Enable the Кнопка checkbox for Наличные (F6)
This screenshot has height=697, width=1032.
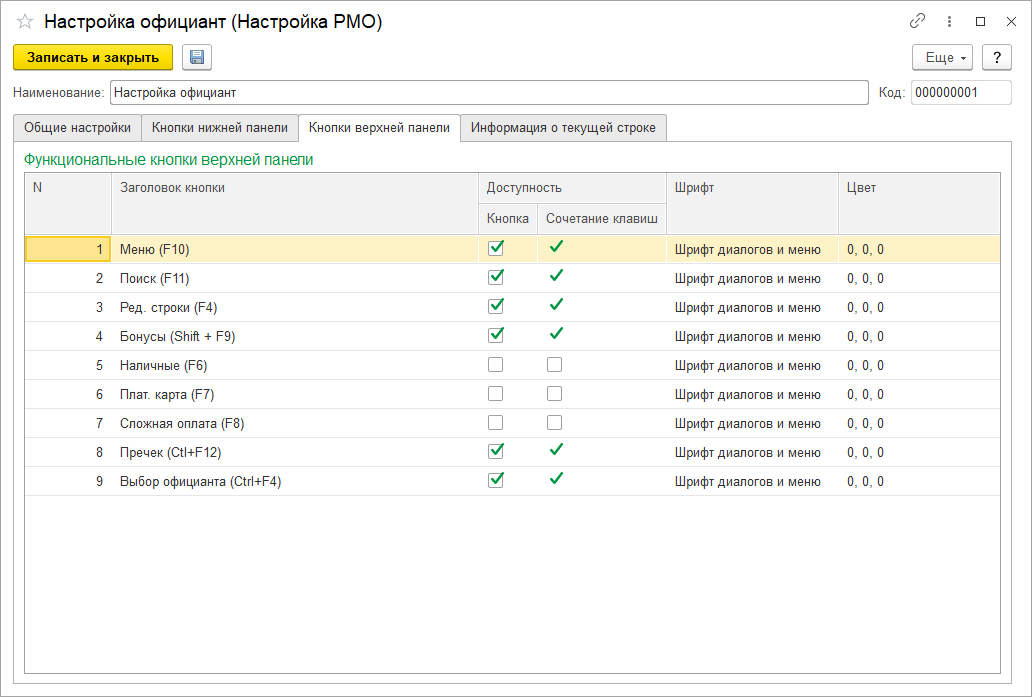[495, 365]
